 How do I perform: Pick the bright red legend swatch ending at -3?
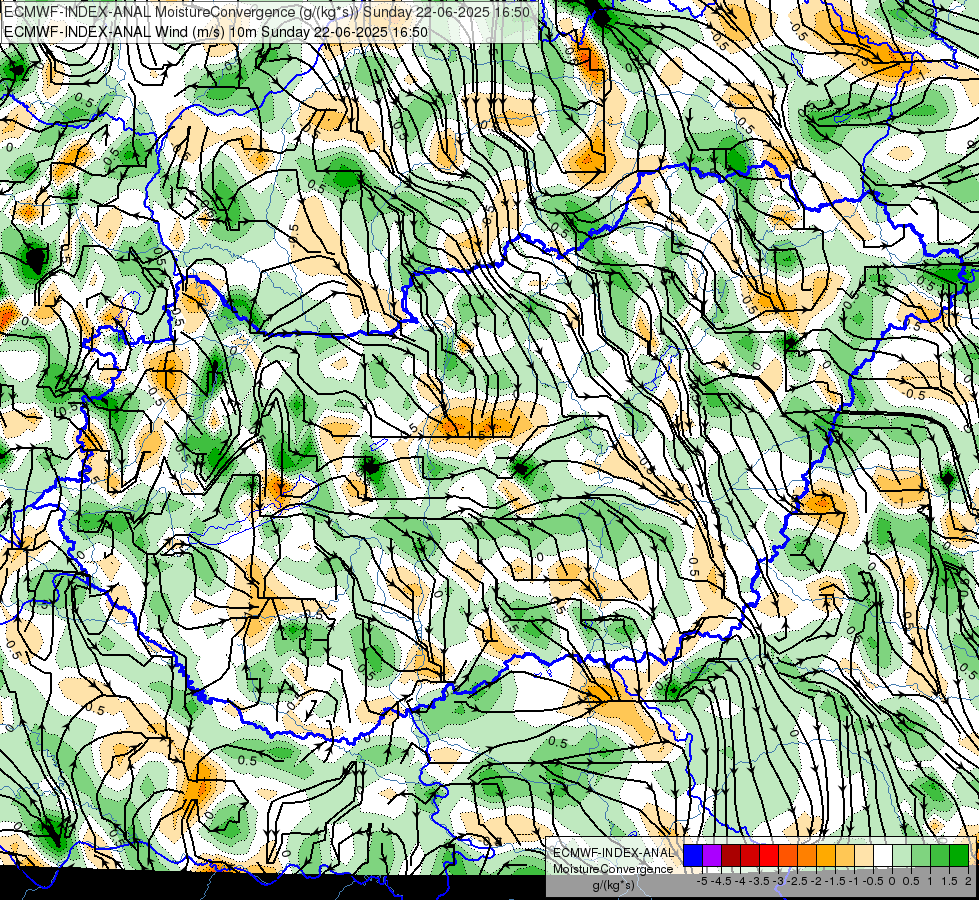pyautogui.click(x=769, y=856)
